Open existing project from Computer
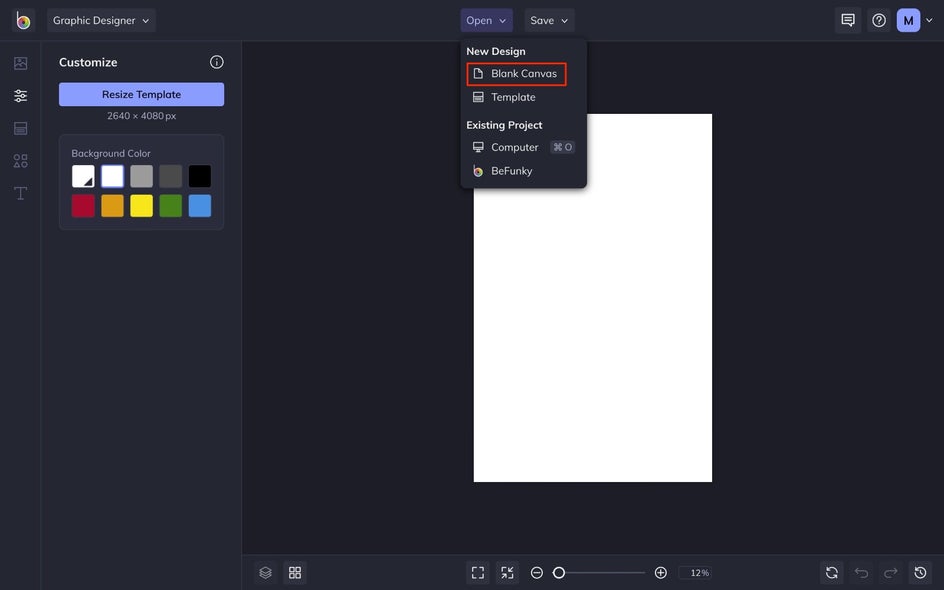The width and height of the screenshot is (944, 590). click(523, 148)
